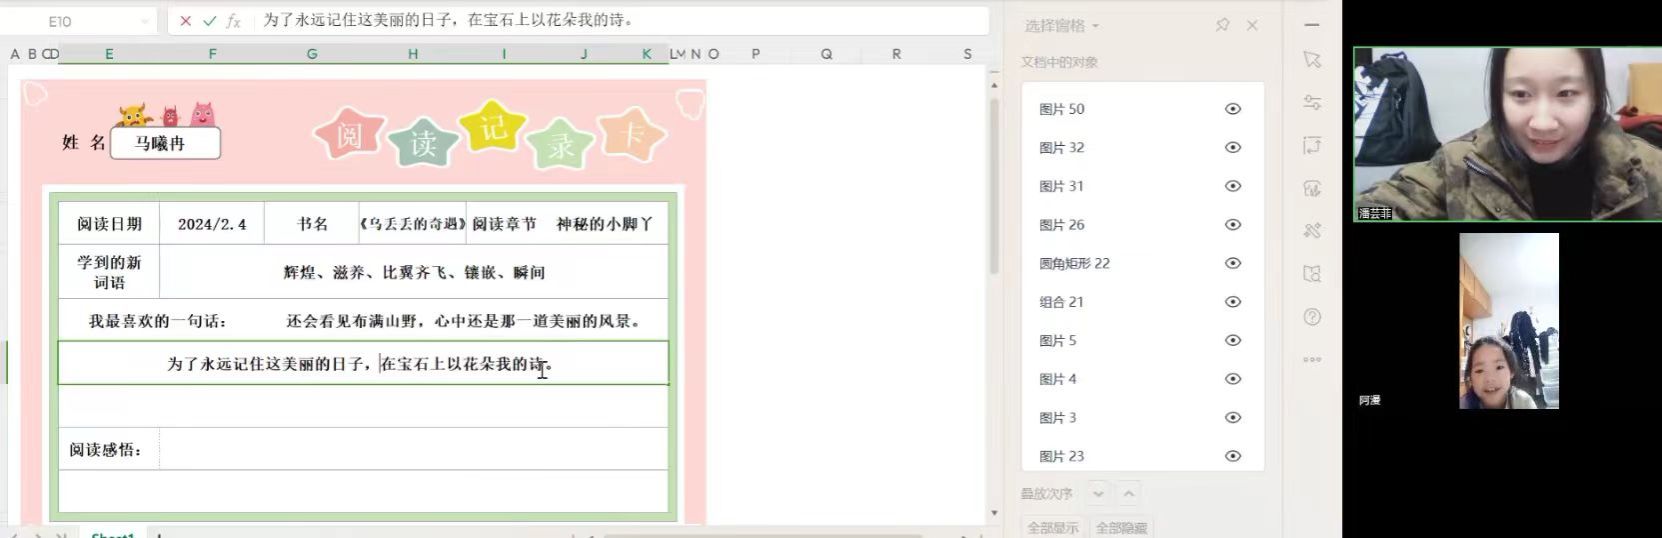
Task: Select 图片 32 in the object list
Action: coord(1062,147)
